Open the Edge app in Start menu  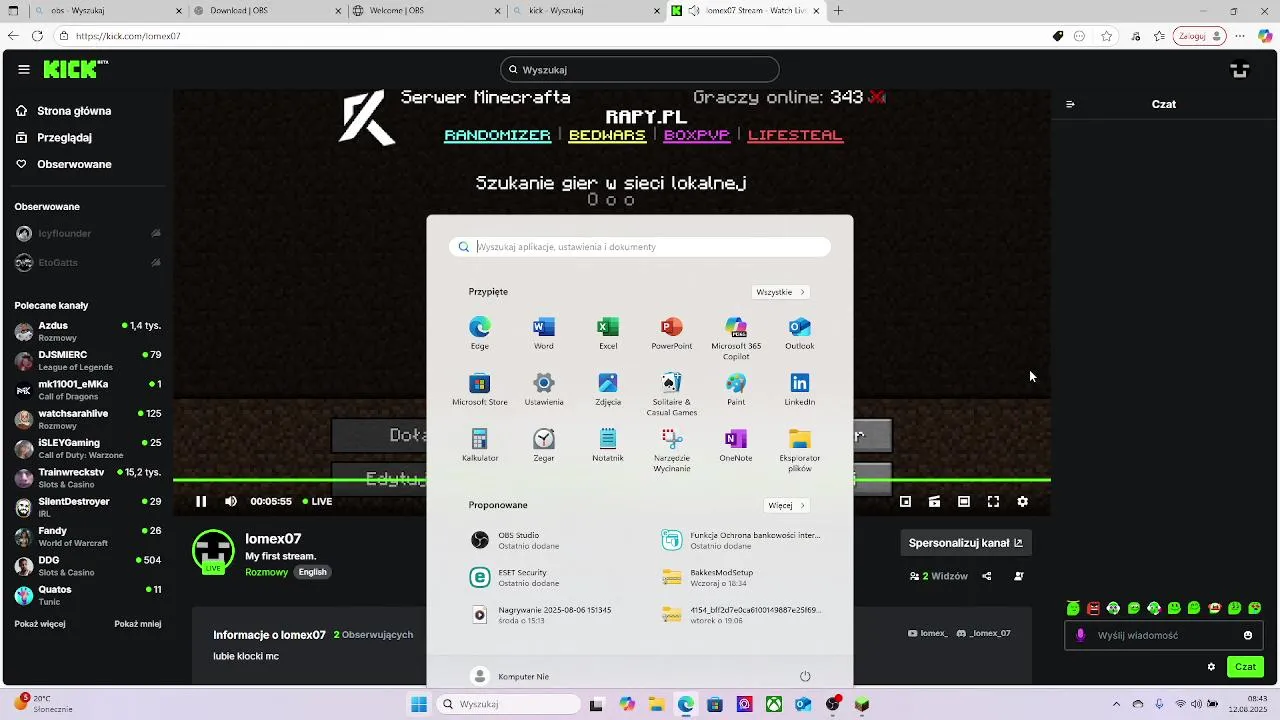pos(480,333)
